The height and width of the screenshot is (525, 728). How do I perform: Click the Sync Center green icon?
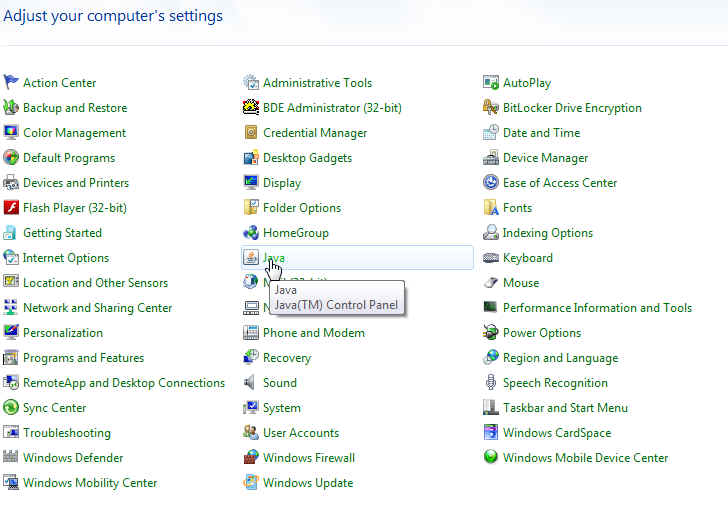tap(11, 408)
